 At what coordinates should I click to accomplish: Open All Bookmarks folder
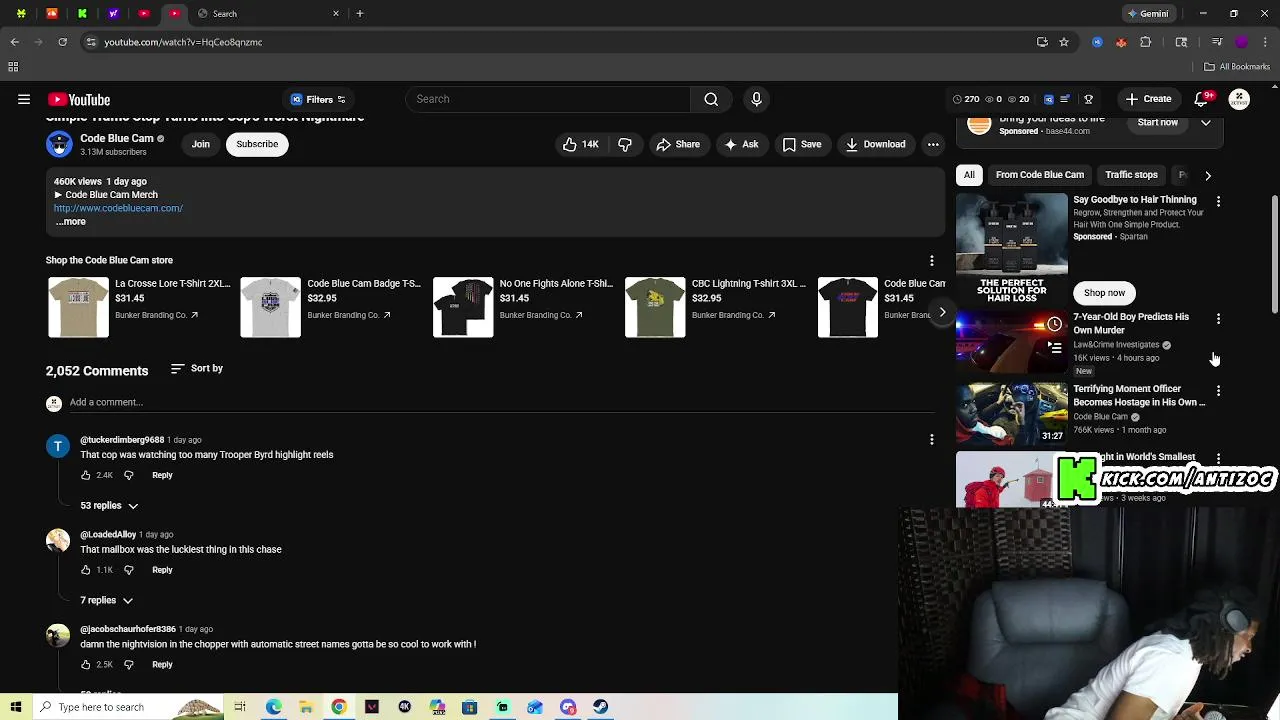[x=1237, y=67]
